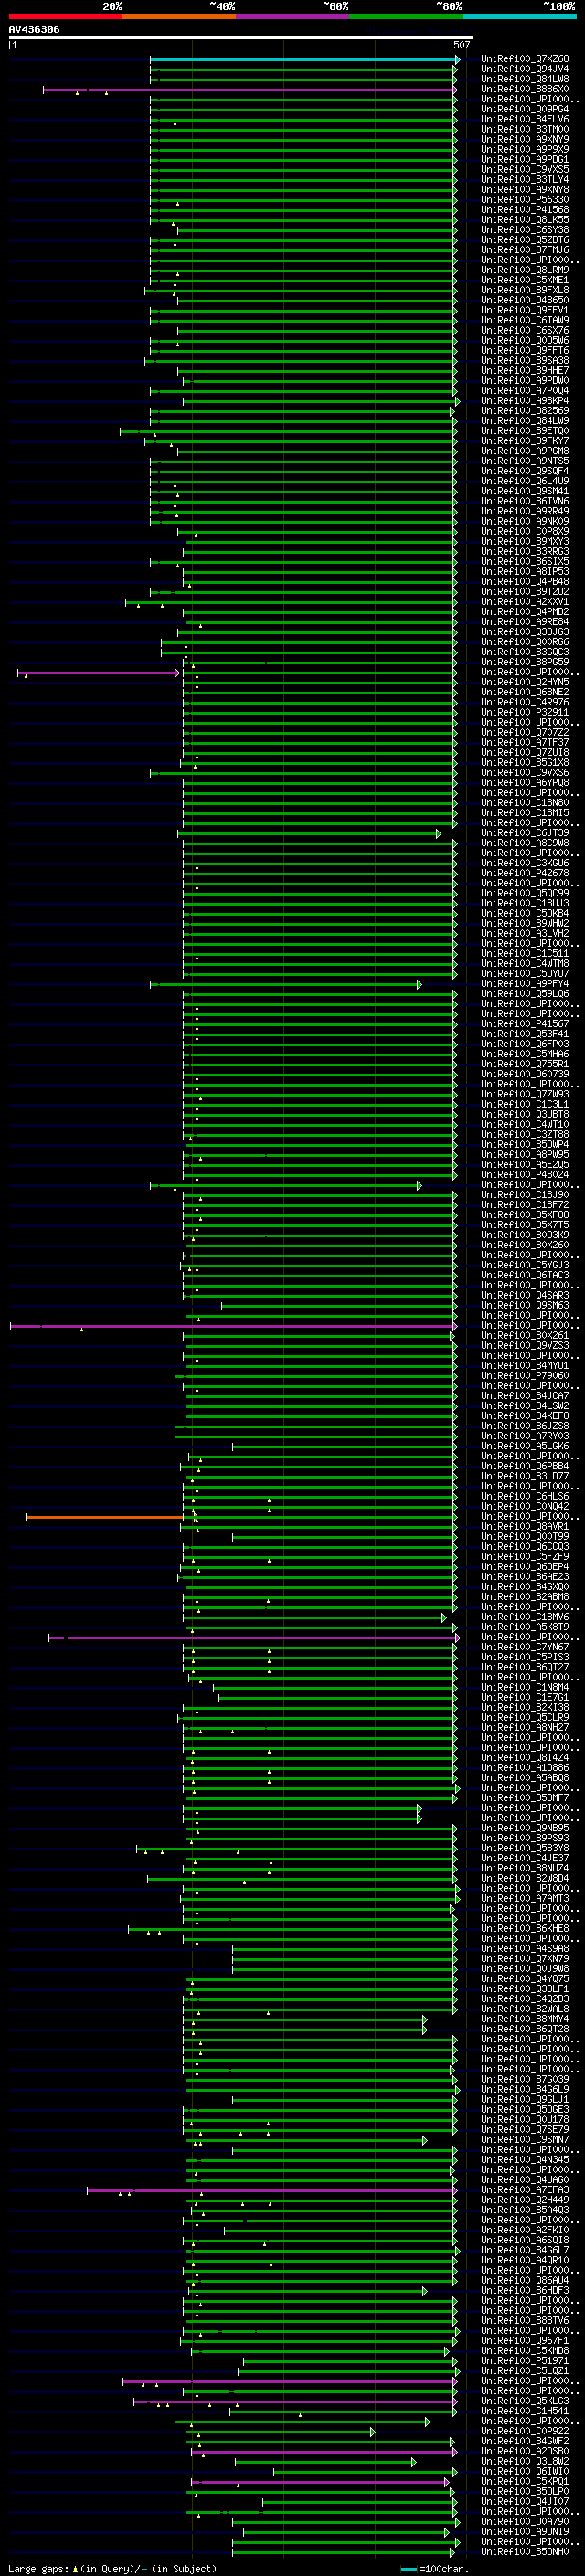Select hit label UniRef100_Q2M449

[x=525, y=2200]
